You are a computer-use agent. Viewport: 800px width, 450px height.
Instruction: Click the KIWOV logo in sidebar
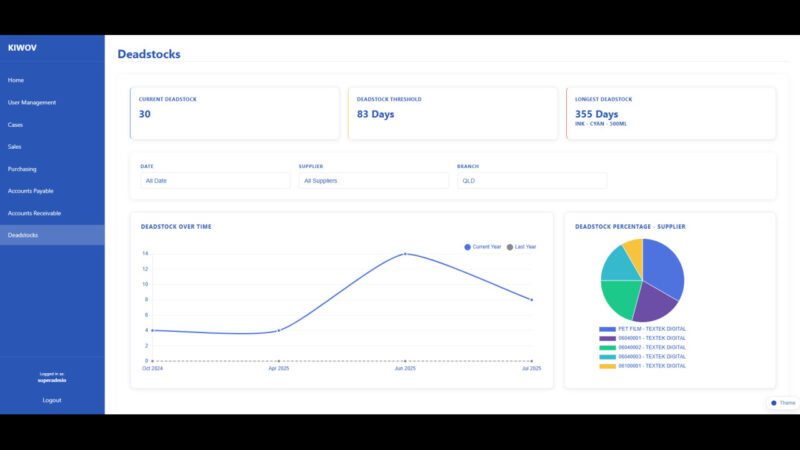tap(21, 48)
